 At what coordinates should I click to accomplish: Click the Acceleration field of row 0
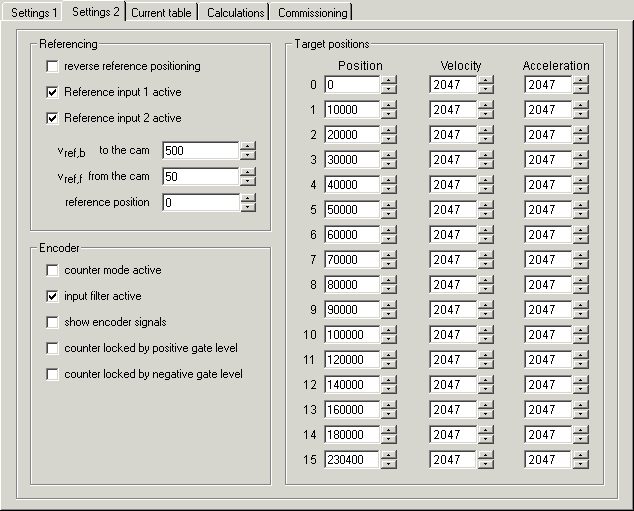548,84
